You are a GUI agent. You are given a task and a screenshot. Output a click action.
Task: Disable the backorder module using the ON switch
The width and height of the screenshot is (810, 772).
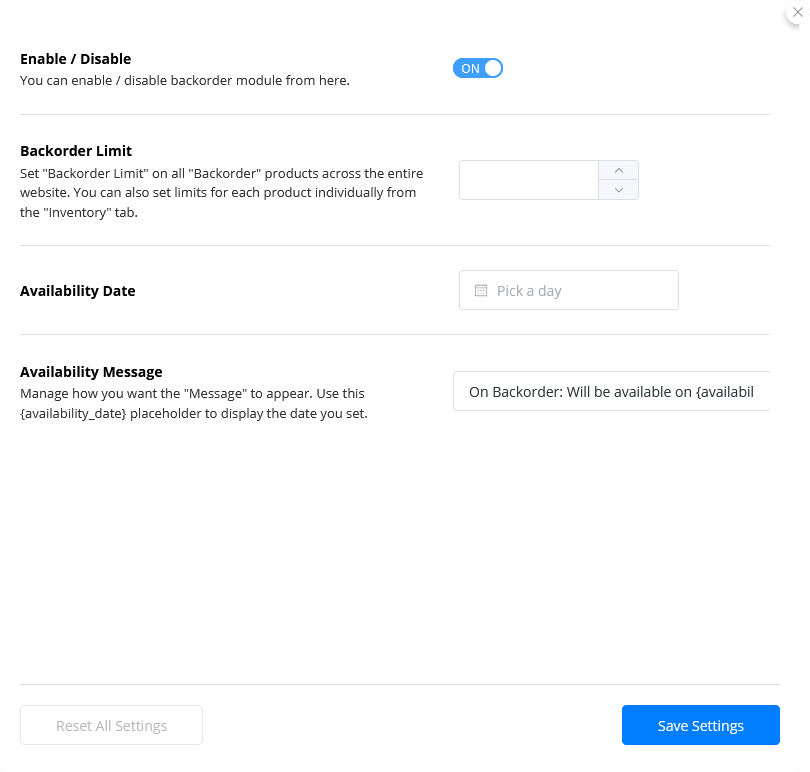pos(478,68)
